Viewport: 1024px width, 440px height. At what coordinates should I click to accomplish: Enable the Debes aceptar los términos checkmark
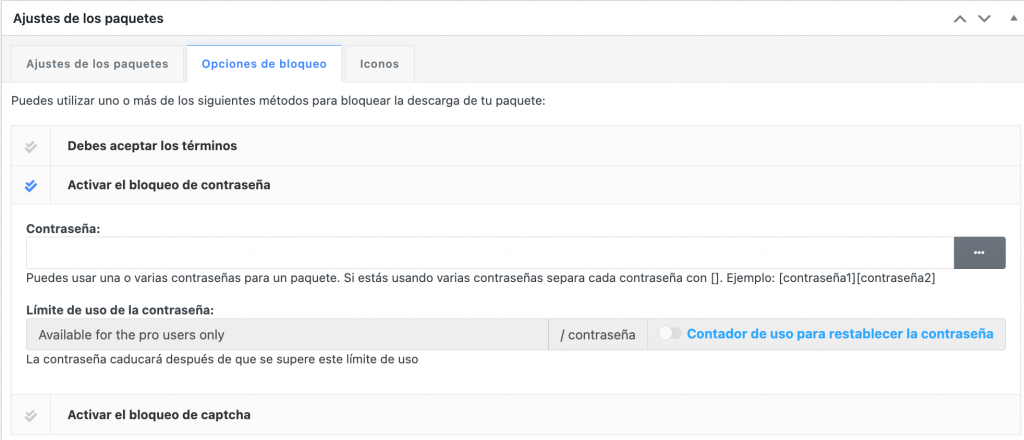pos(31,146)
